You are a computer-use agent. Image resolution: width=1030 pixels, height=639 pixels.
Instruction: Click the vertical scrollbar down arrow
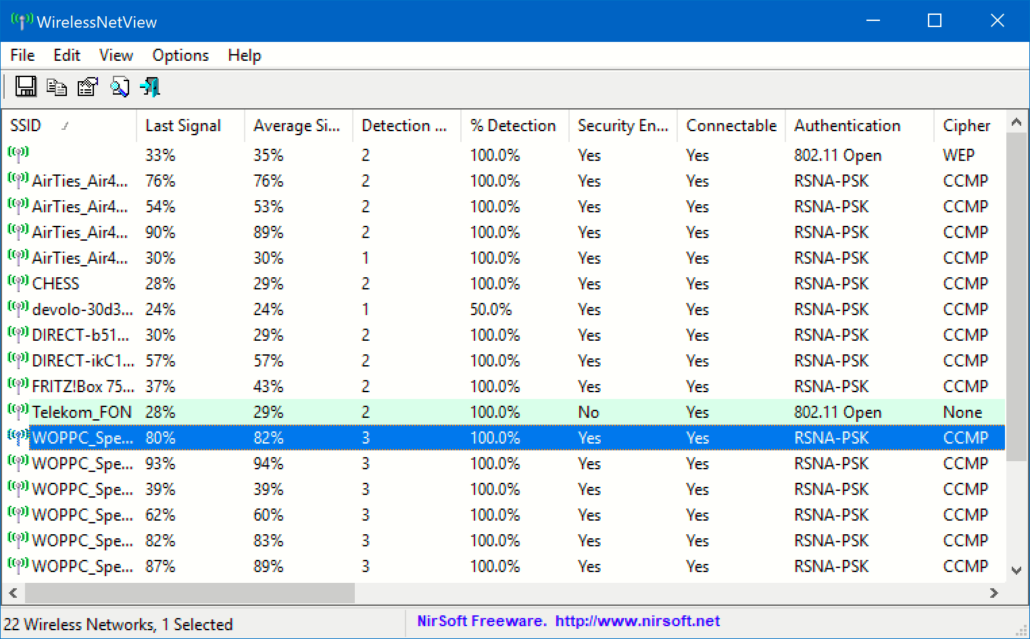pyautogui.click(x=1017, y=570)
